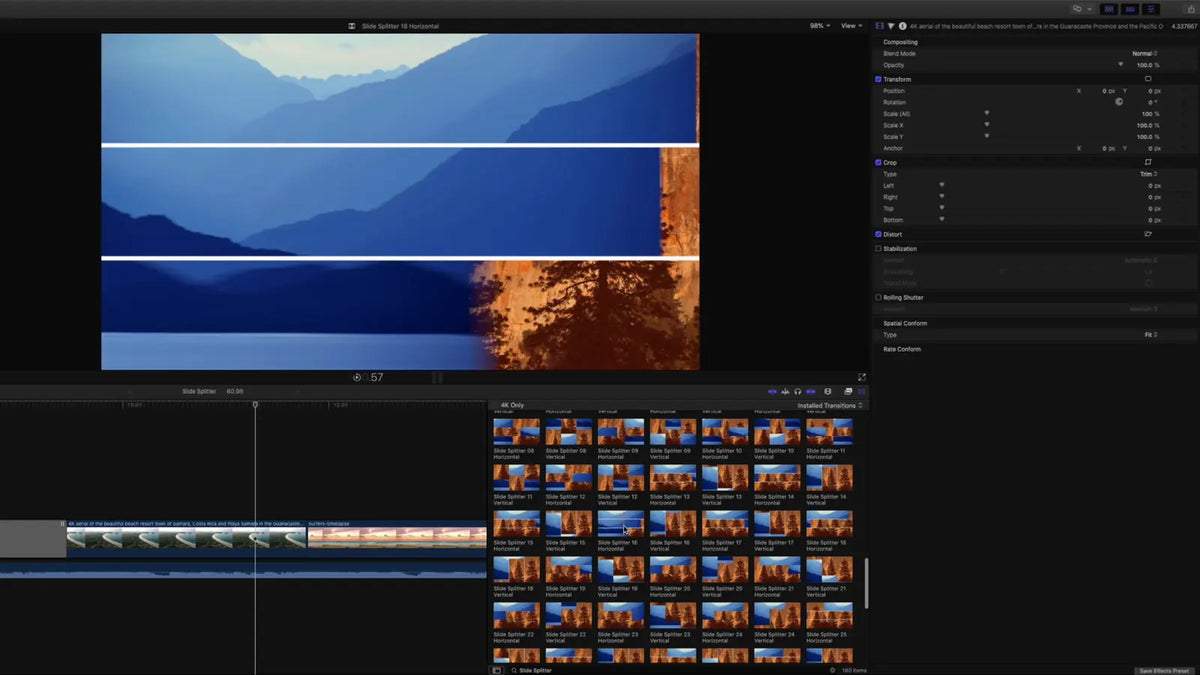Open the Effects browser icon
The image size is (1200, 675).
[x=848, y=392]
